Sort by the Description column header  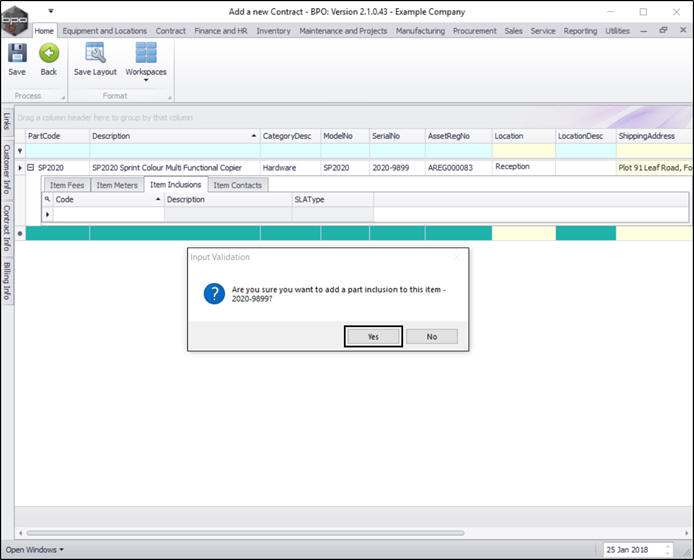pos(175,136)
